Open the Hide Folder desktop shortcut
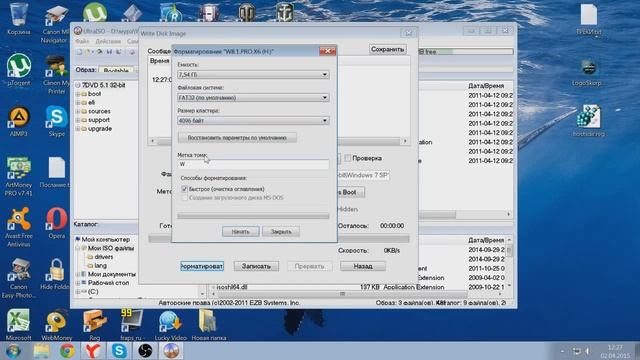640x360 pixels. (55, 274)
